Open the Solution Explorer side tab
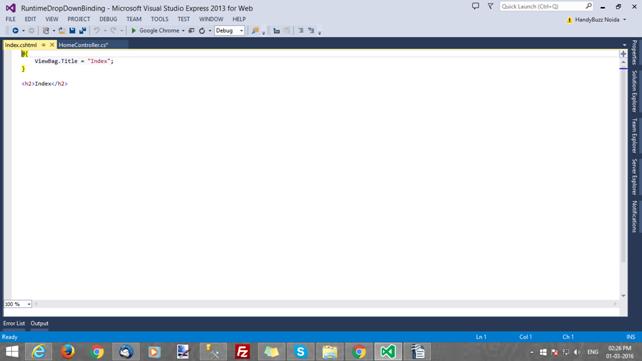Image resolution: width=642 pixels, height=361 pixels. coord(635,91)
